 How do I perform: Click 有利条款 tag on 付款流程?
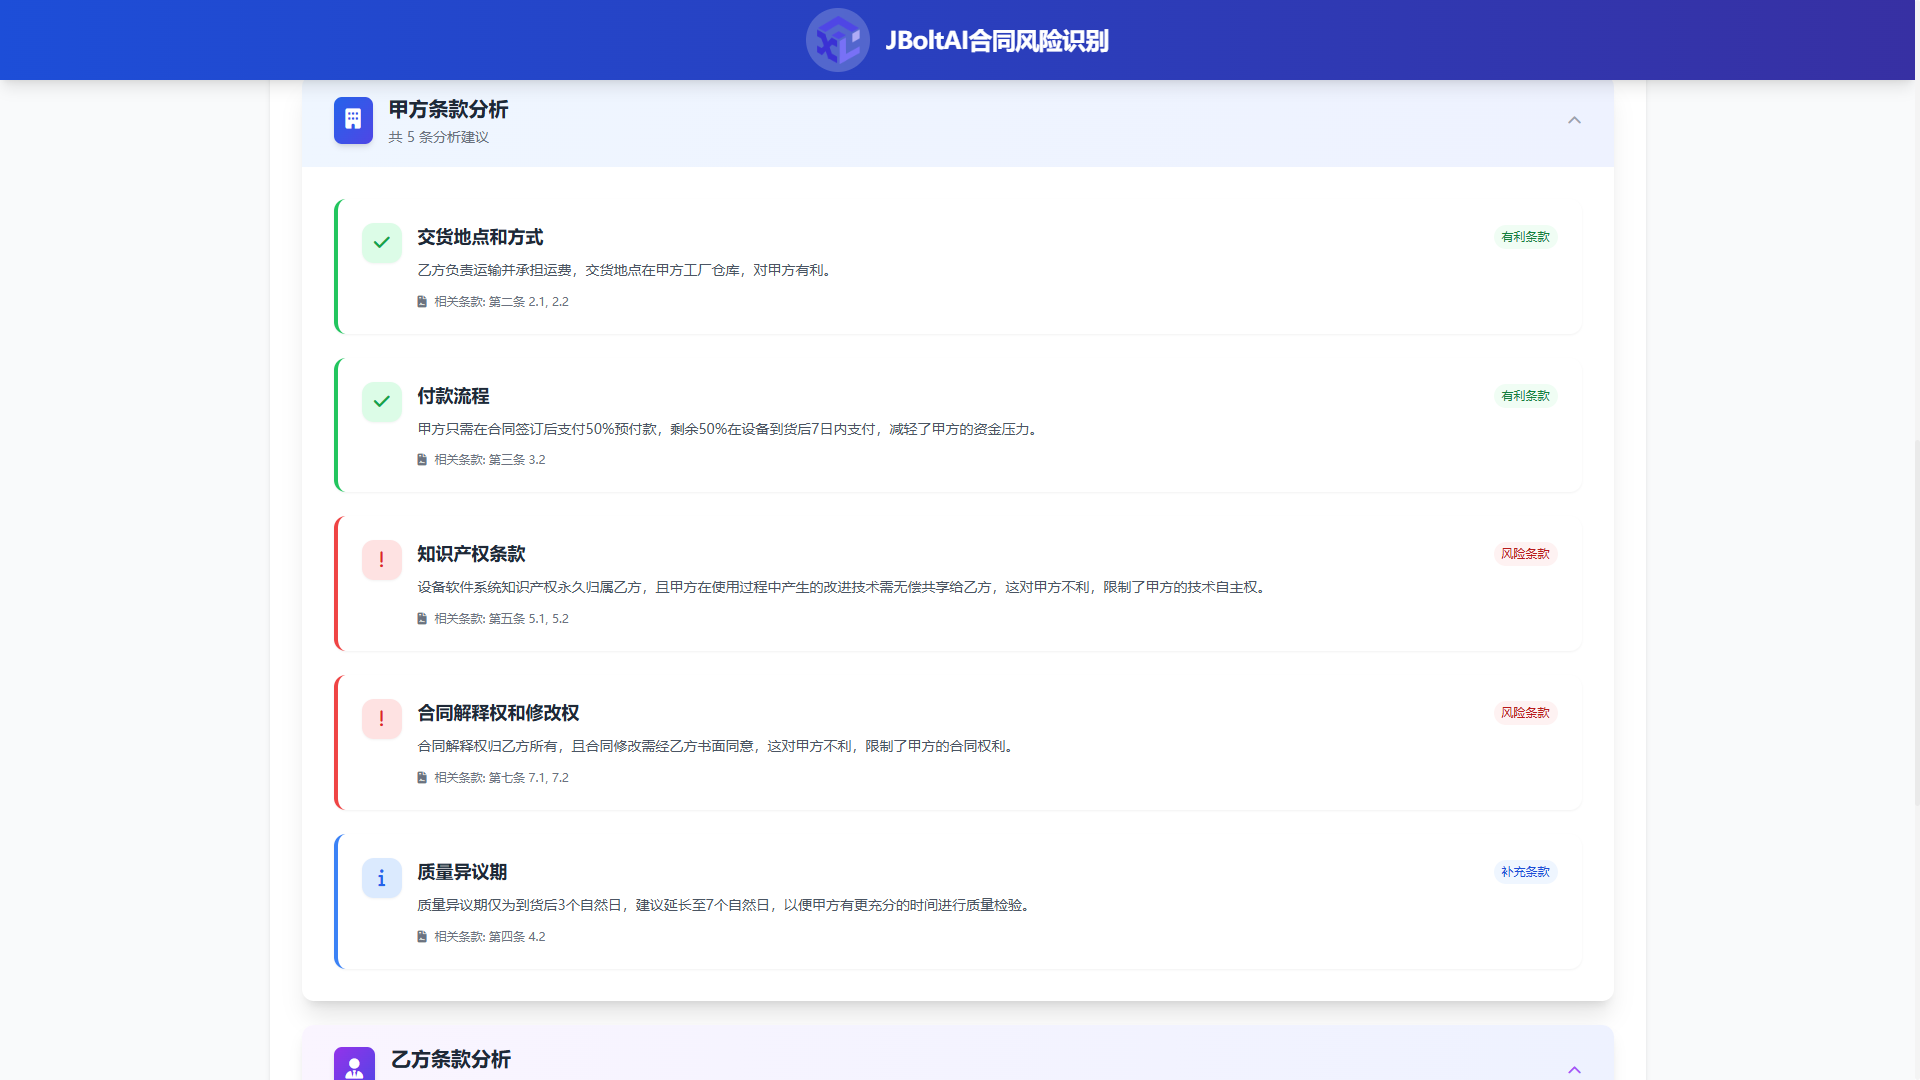pos(1525,396)
